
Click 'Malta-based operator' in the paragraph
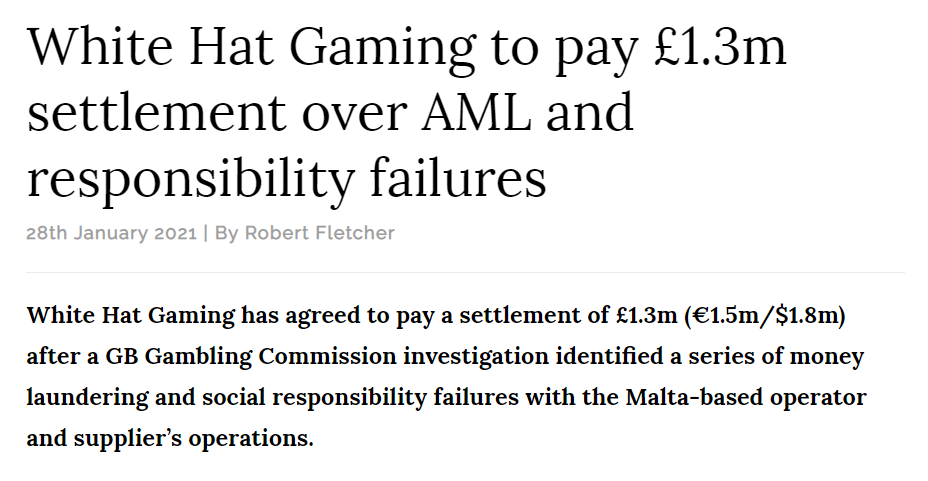(746, 397)
